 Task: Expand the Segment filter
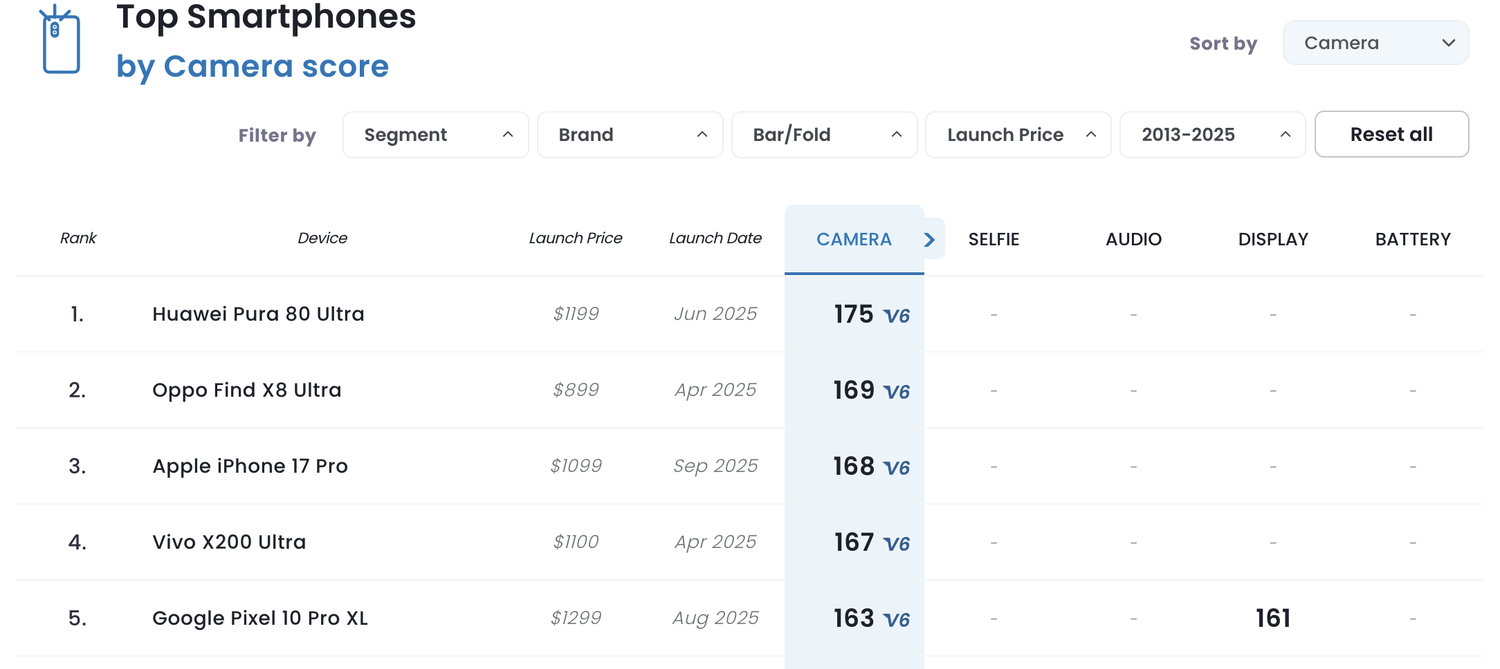435,135
